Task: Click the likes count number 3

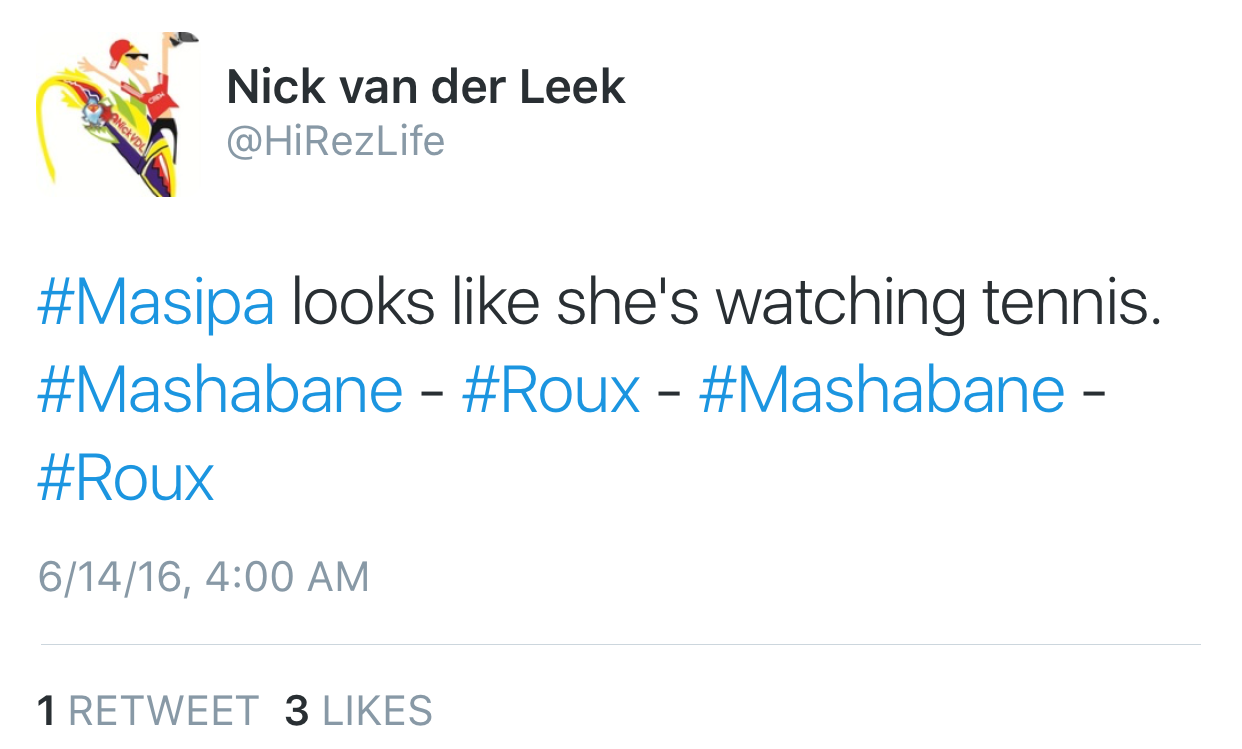Action: coord(297,711)
